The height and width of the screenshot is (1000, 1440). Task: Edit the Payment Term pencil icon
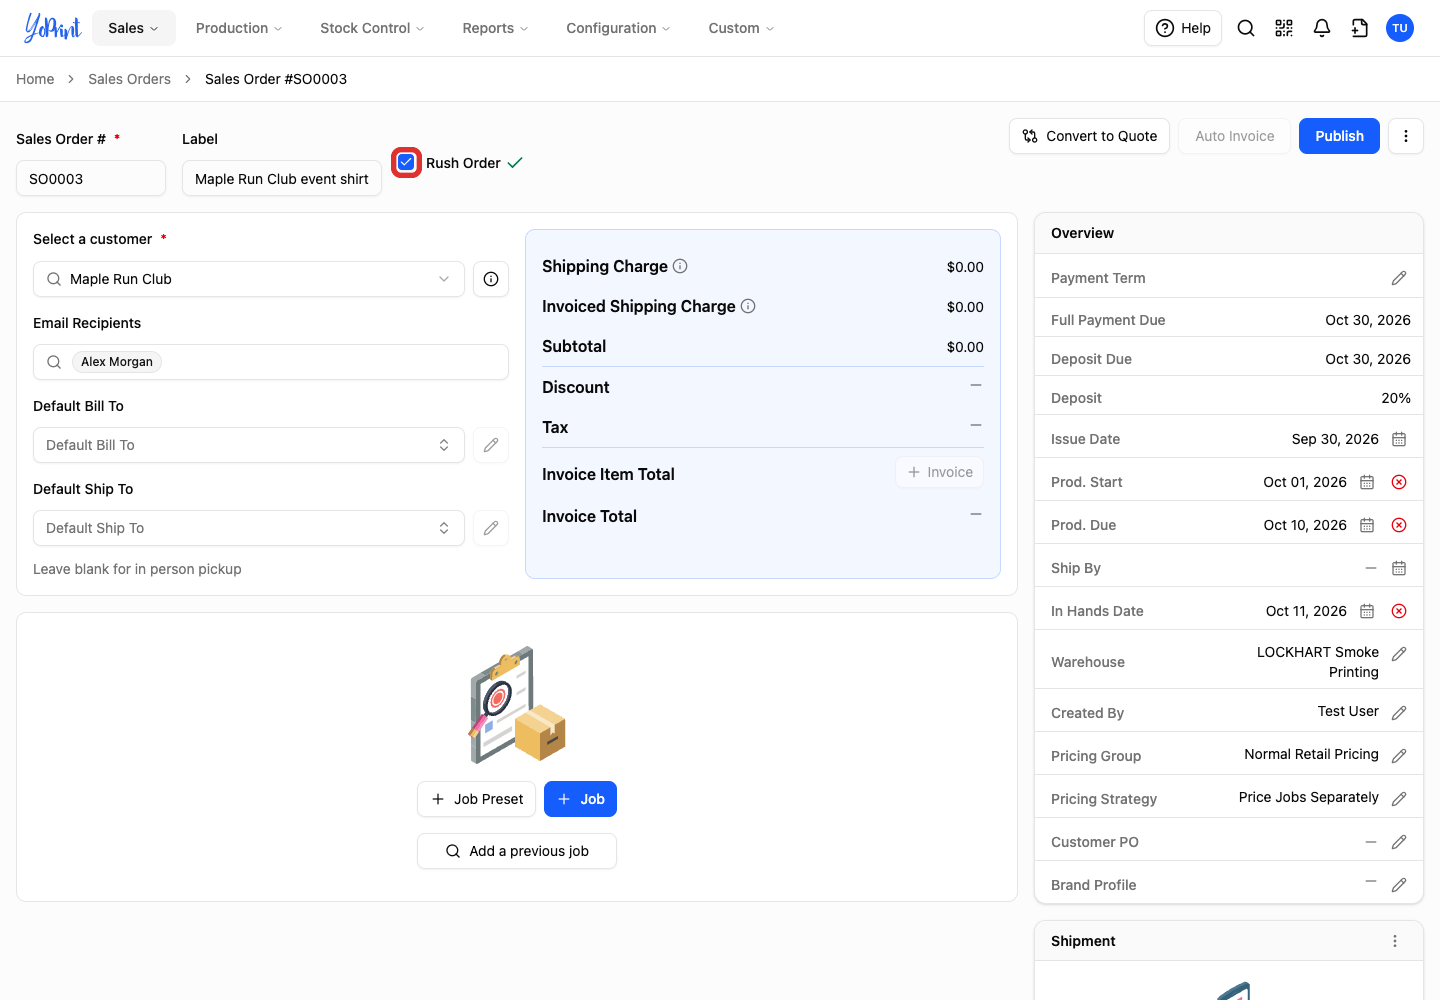click(x=1399, y=278)
